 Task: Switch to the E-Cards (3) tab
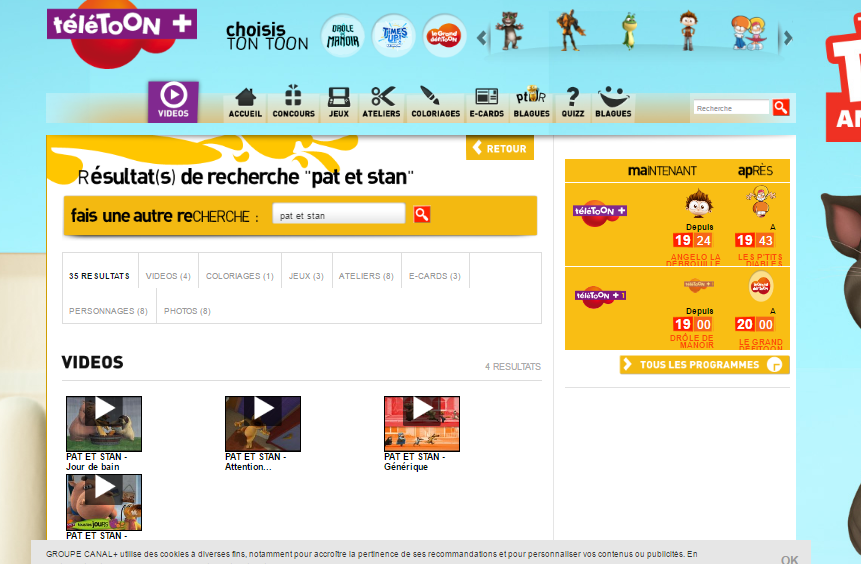click(435, 276)
